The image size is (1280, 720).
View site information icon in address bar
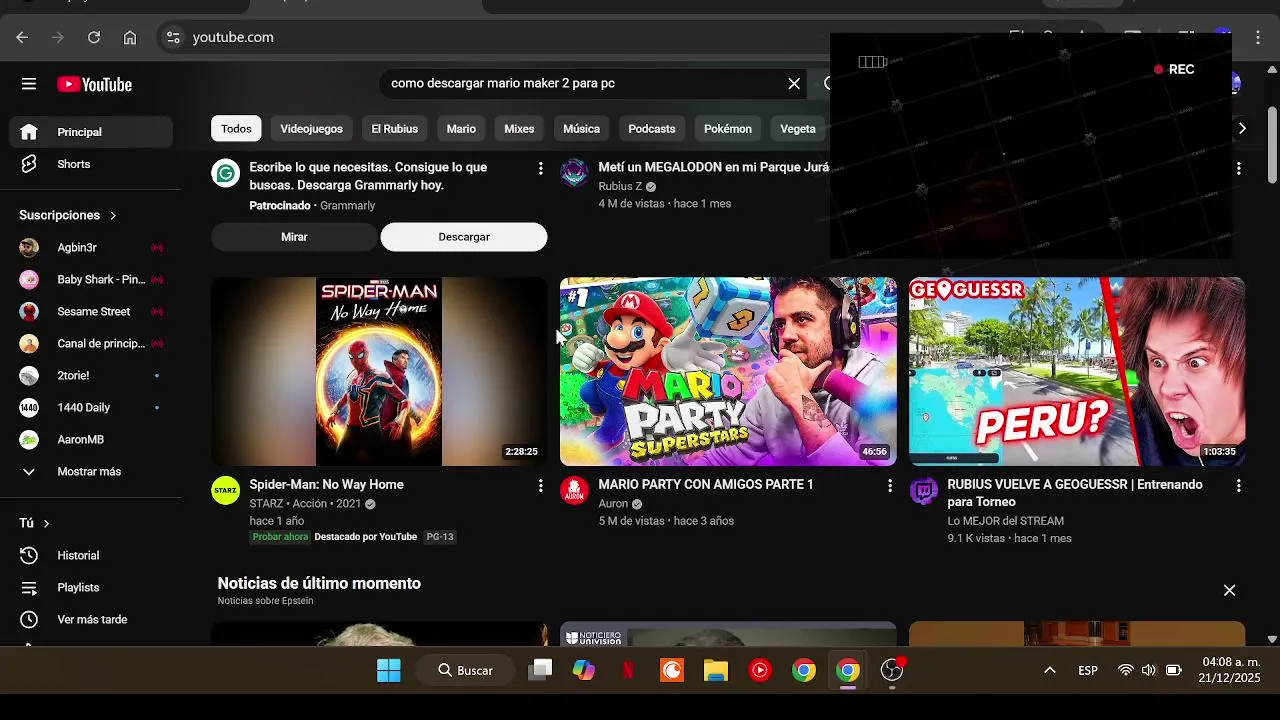[173, 37]
